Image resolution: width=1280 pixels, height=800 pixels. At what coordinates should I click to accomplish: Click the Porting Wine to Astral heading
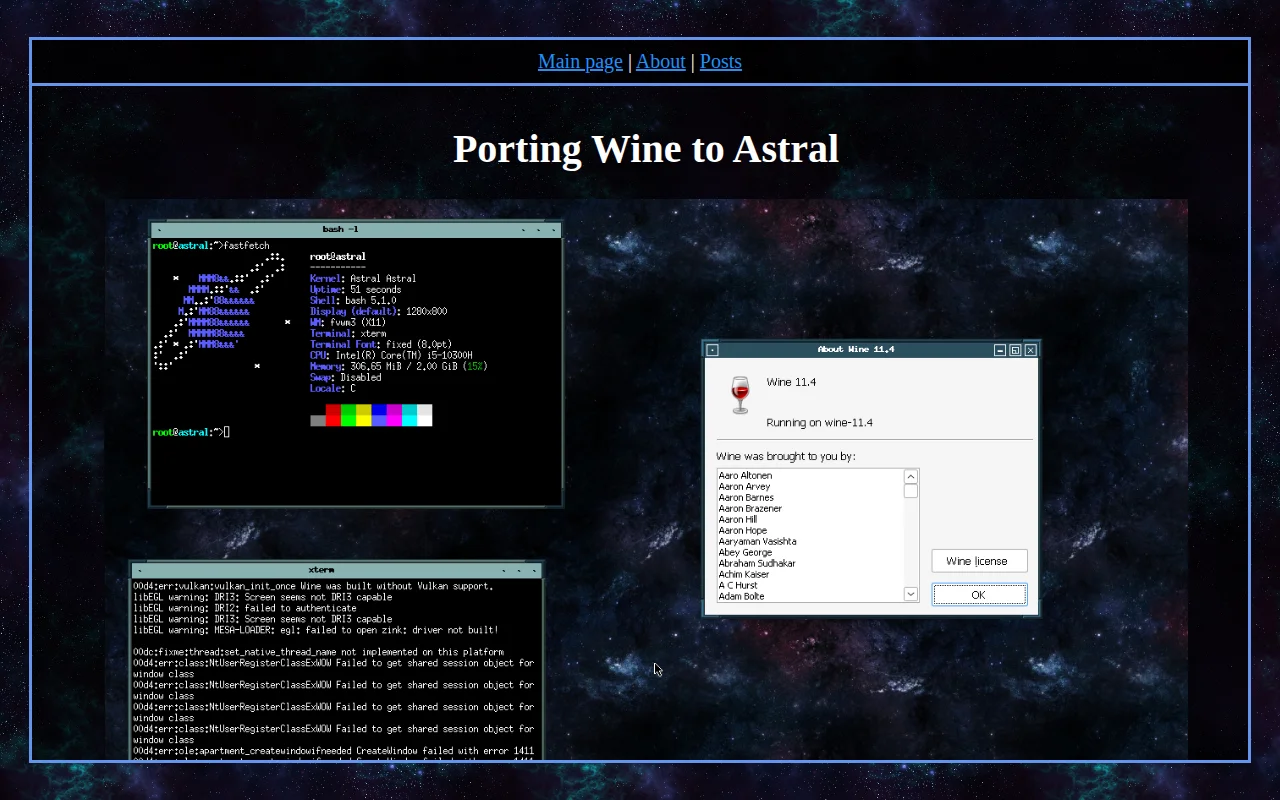tap(646, 148)
